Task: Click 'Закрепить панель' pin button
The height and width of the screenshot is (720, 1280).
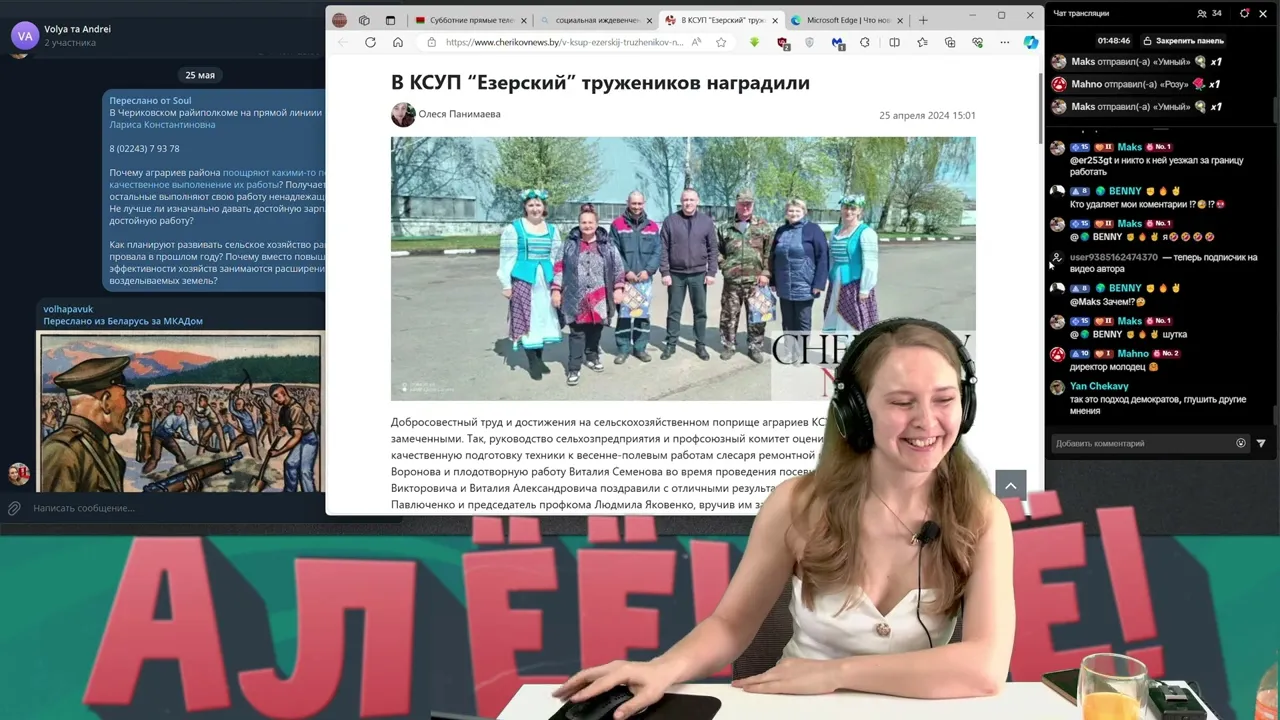Action: coord(1183,41)
